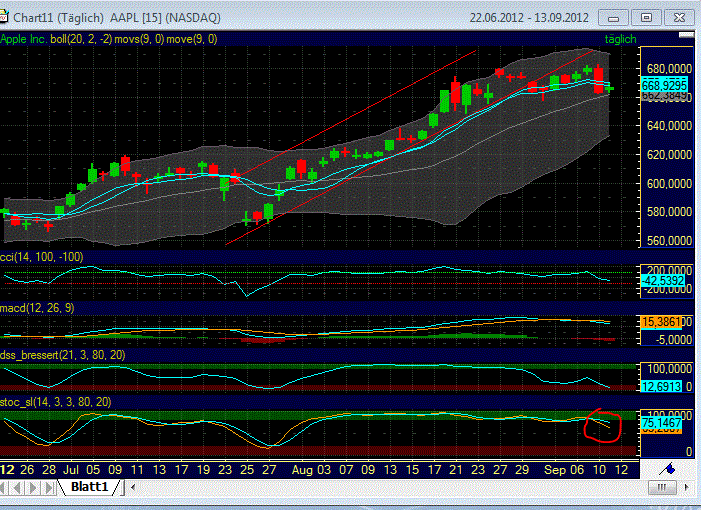Click the '03' date label after Aug
This screenshot has height=510, width=701.
(x=324, y=470)
